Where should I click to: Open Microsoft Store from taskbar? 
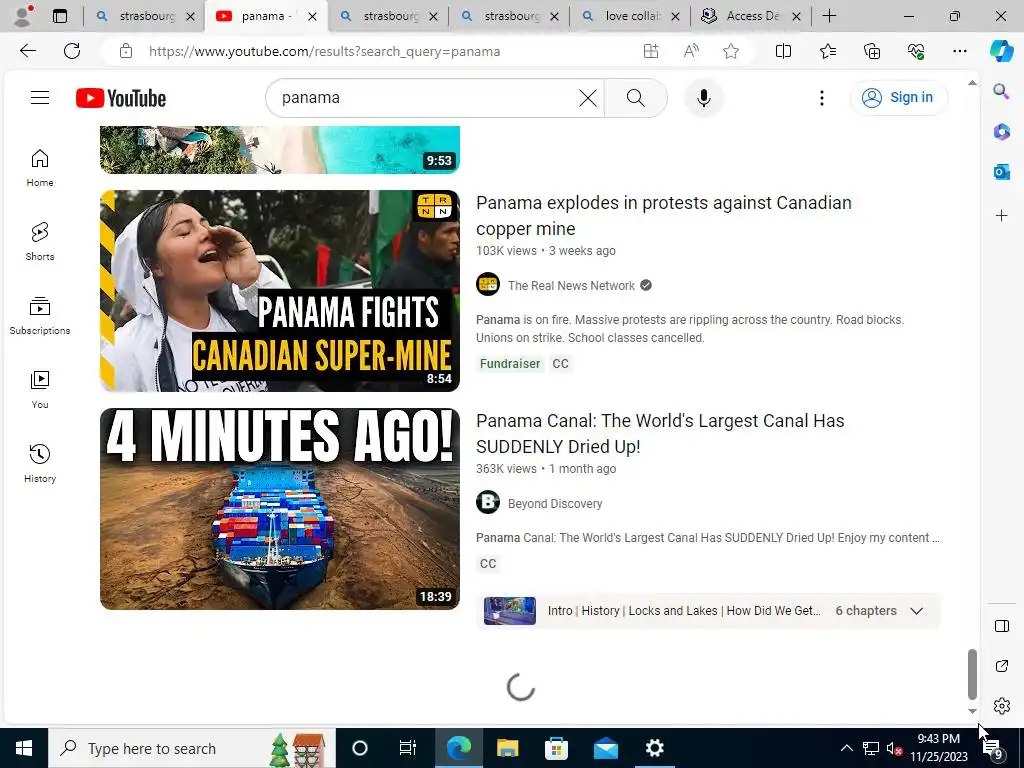556,748
